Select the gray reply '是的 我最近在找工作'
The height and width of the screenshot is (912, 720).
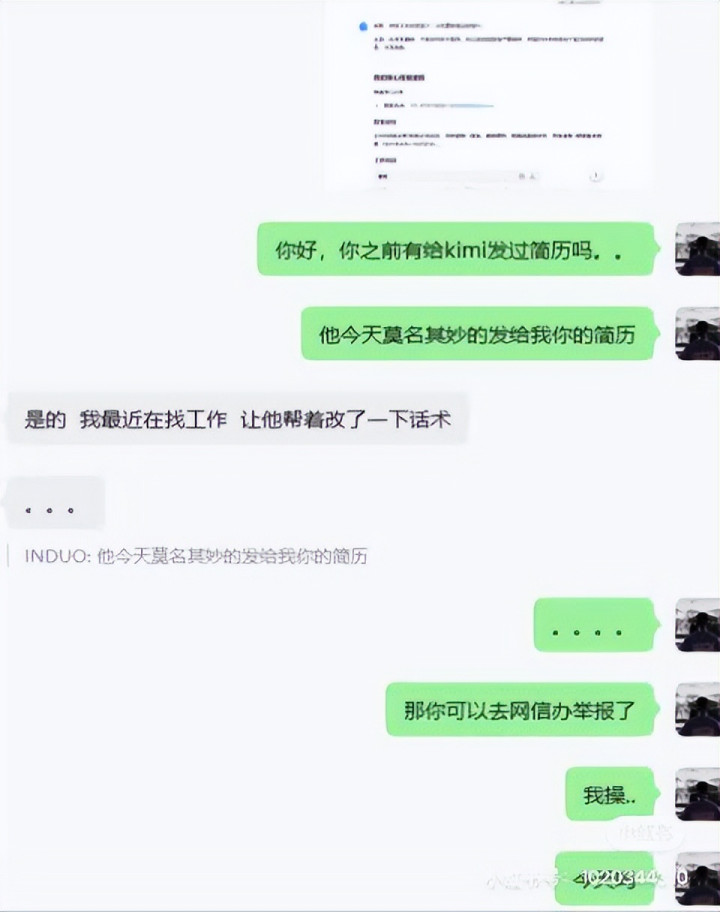[x=237, y=419]
